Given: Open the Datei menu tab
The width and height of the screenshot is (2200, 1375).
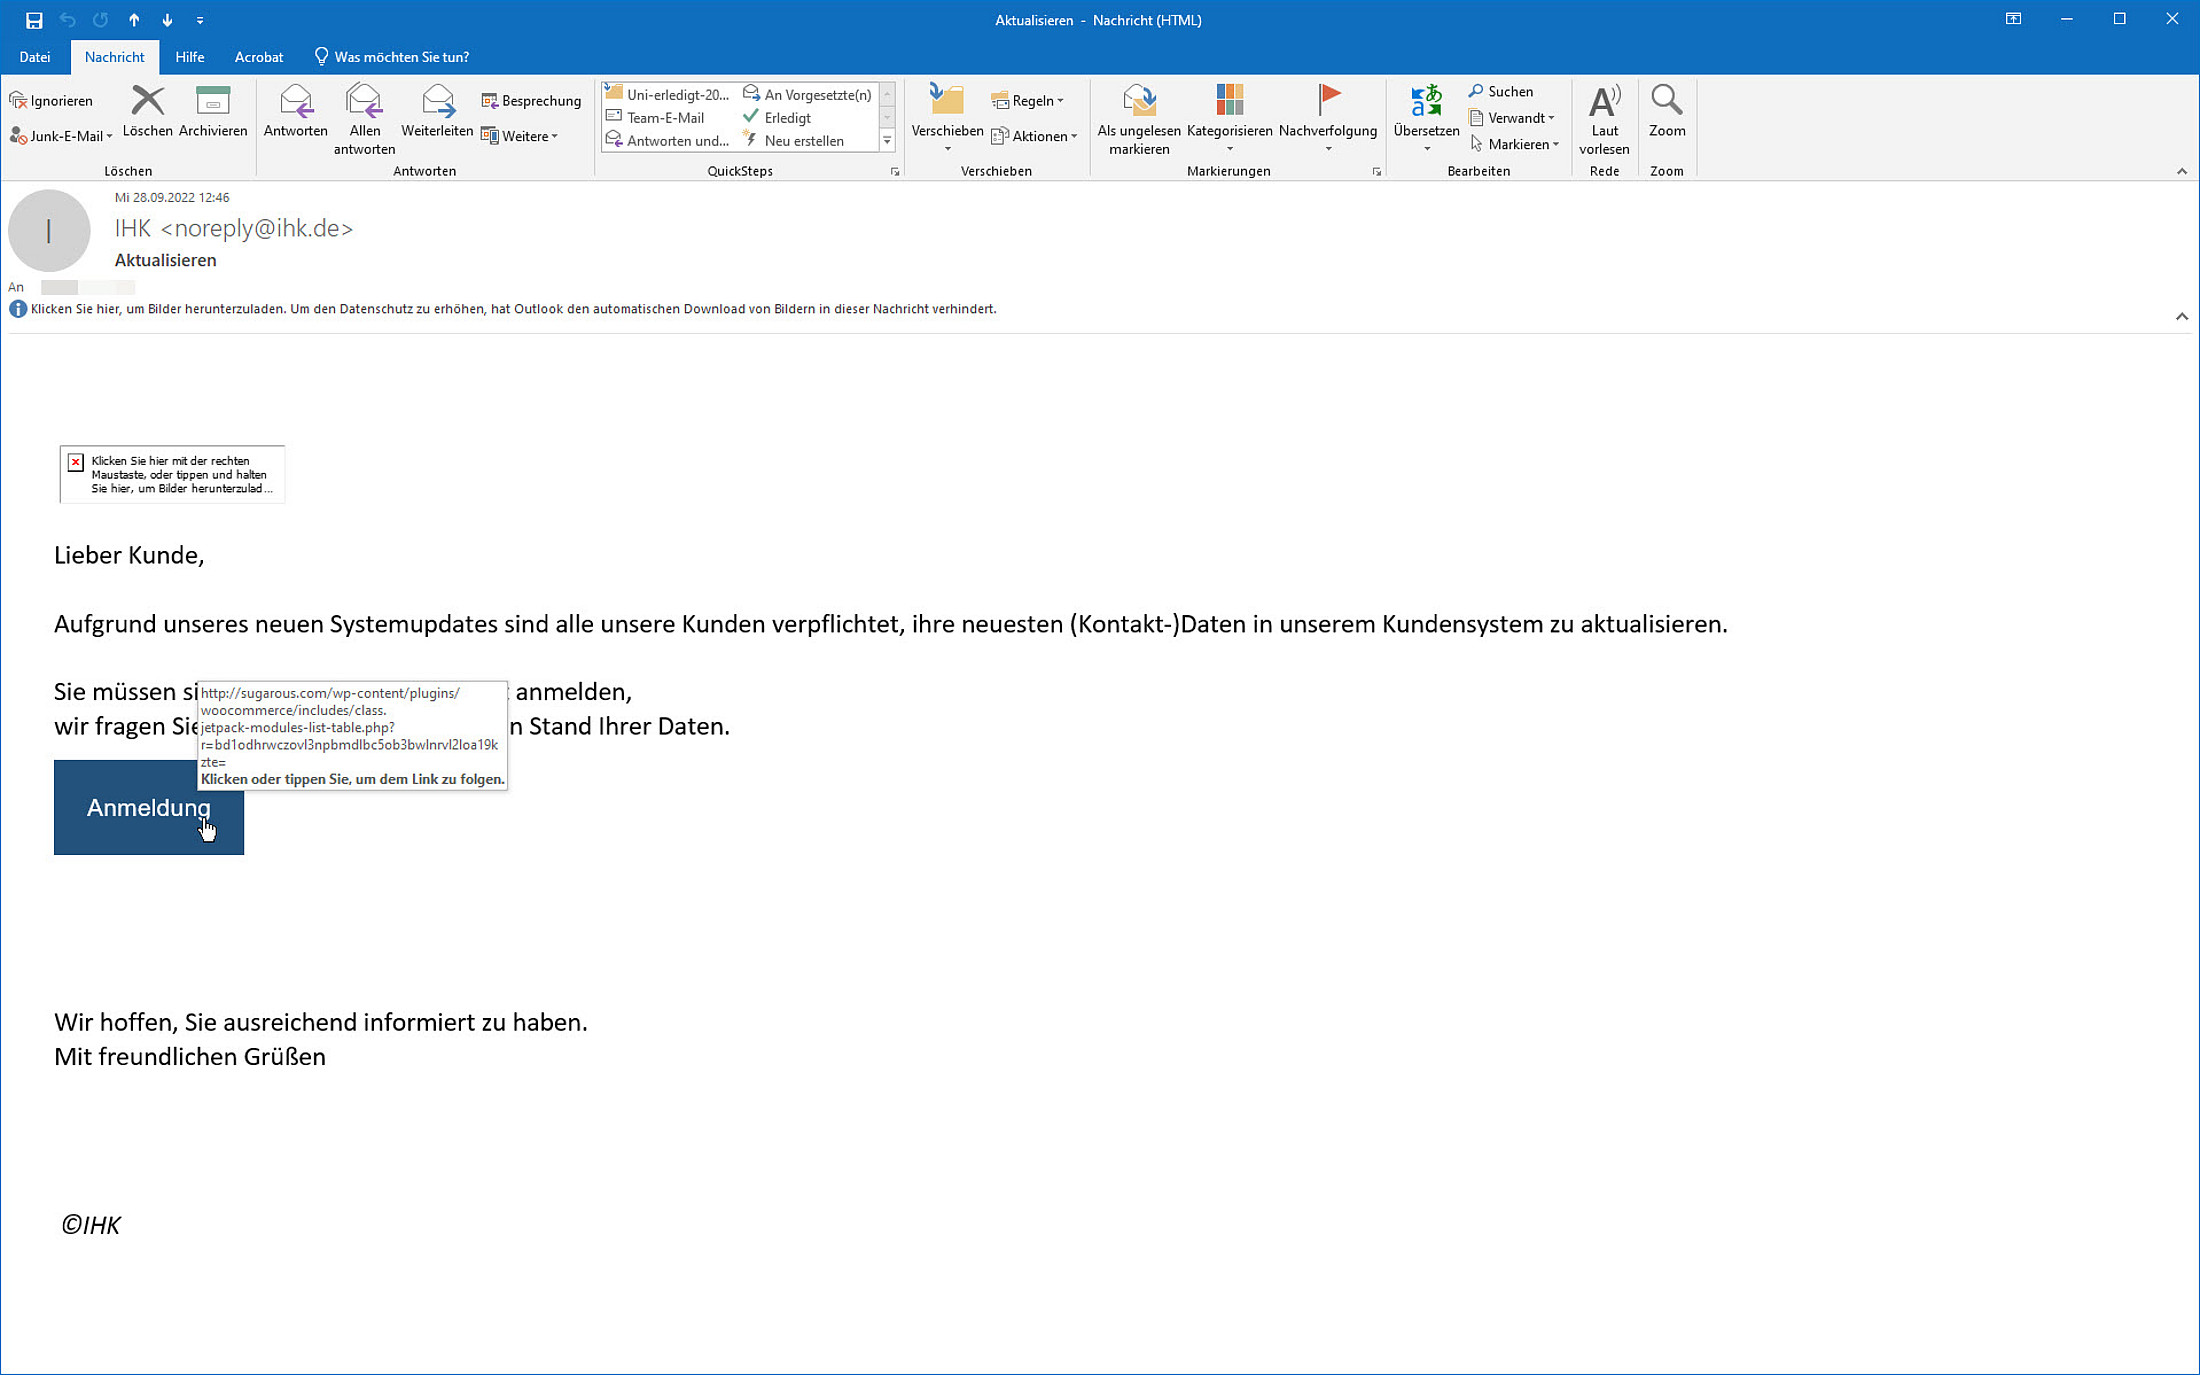Looking at the screenshot, I should [x=35, y=57].
